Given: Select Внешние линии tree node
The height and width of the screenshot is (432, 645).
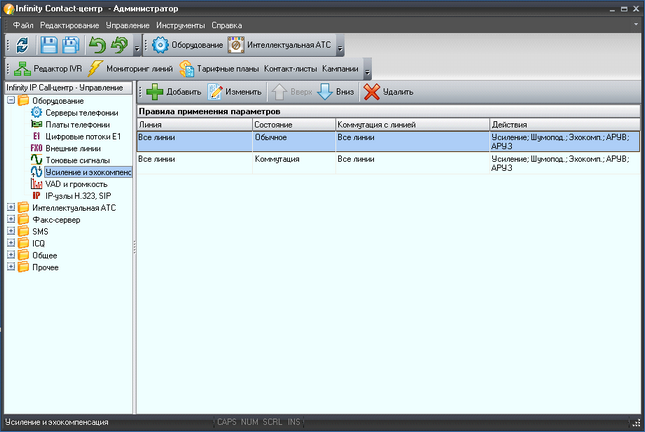Looking at the screenshot, I should pyautogui.click(x=73, y=149).
